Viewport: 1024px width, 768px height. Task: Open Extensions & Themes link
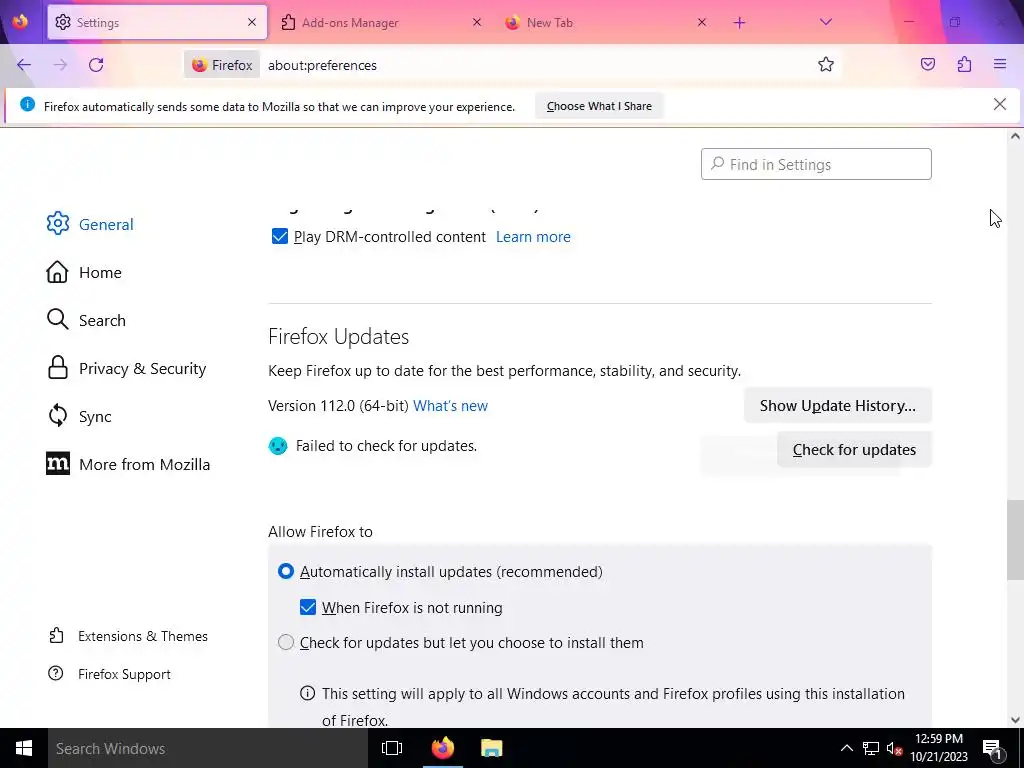point(129,636)
